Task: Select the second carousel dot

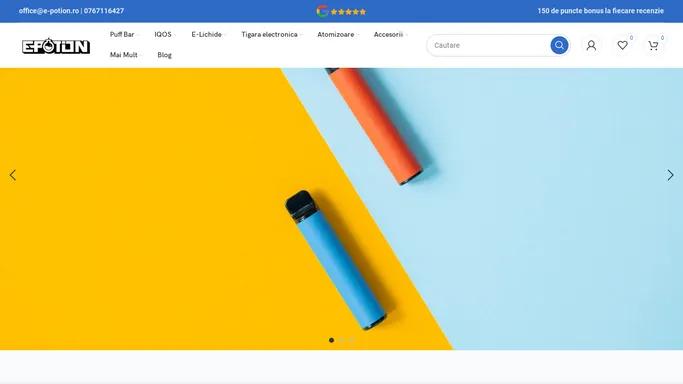Action: [342, 340]
